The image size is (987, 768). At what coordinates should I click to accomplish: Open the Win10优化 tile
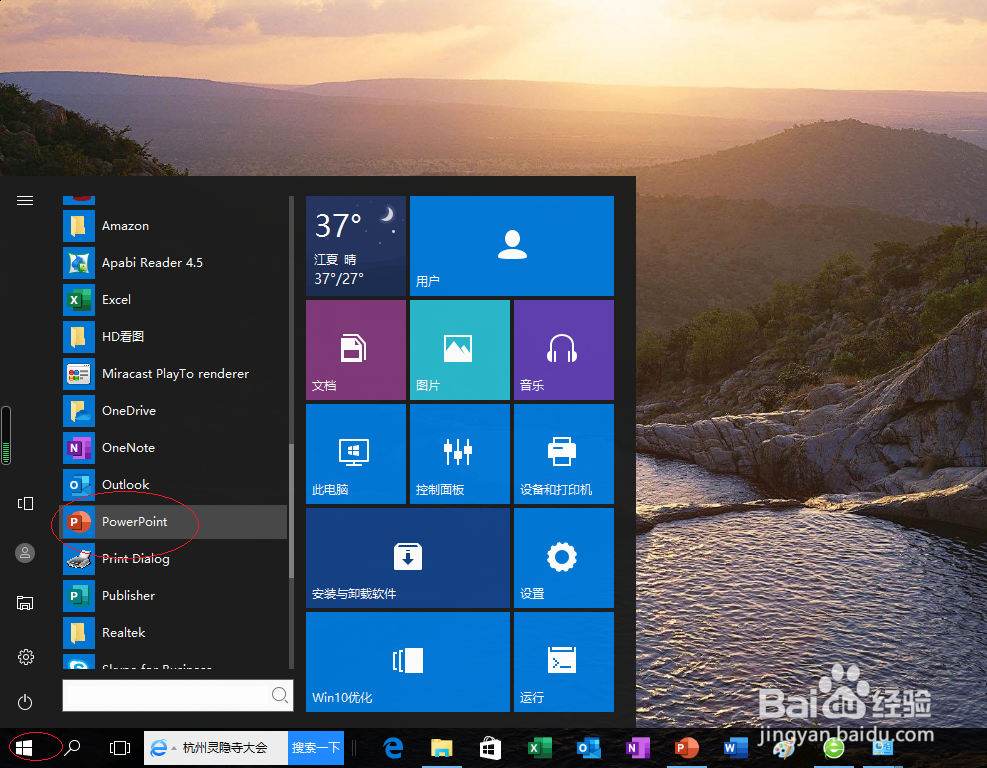(x=408, y=662)
